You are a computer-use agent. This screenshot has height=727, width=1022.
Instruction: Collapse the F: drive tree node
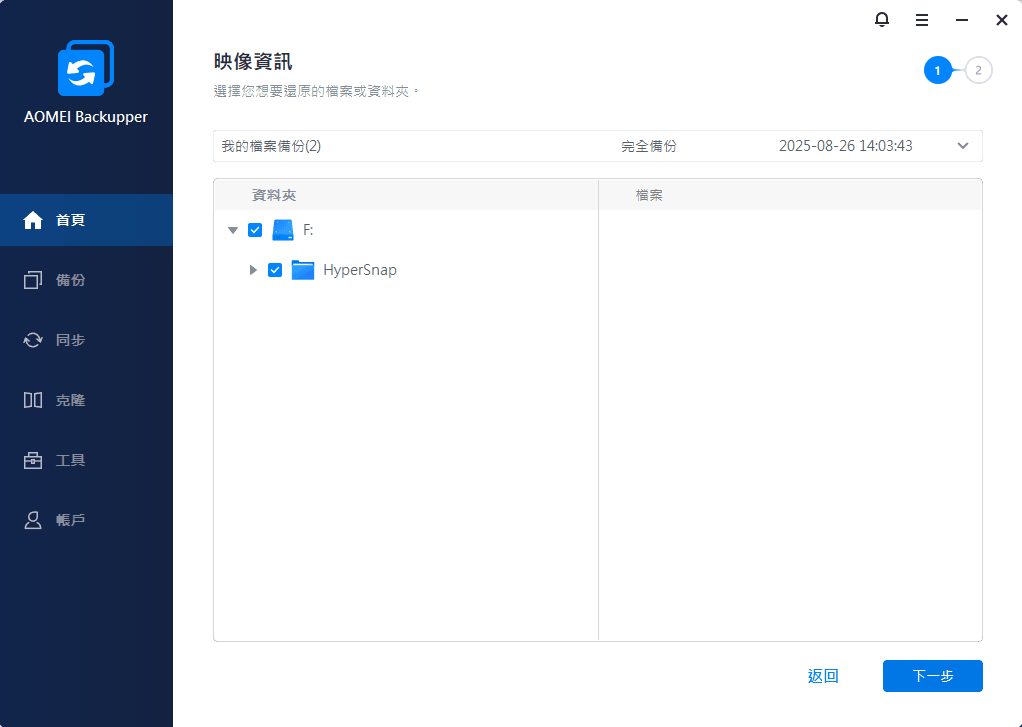pyautogui.click(x=233, y=230)
